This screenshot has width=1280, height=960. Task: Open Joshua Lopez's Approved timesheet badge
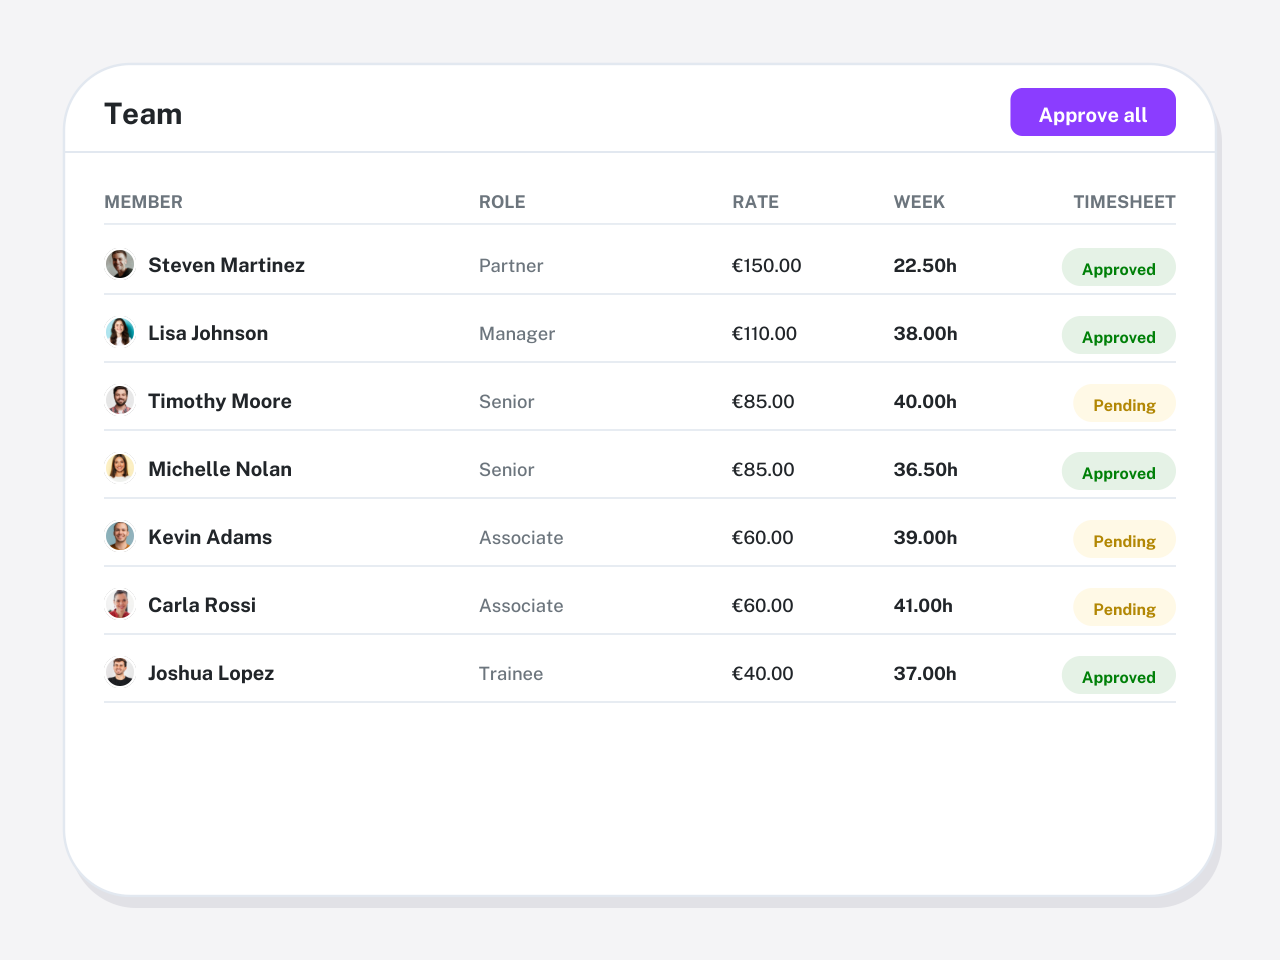pyautogui.click(x=1119, y=675)
